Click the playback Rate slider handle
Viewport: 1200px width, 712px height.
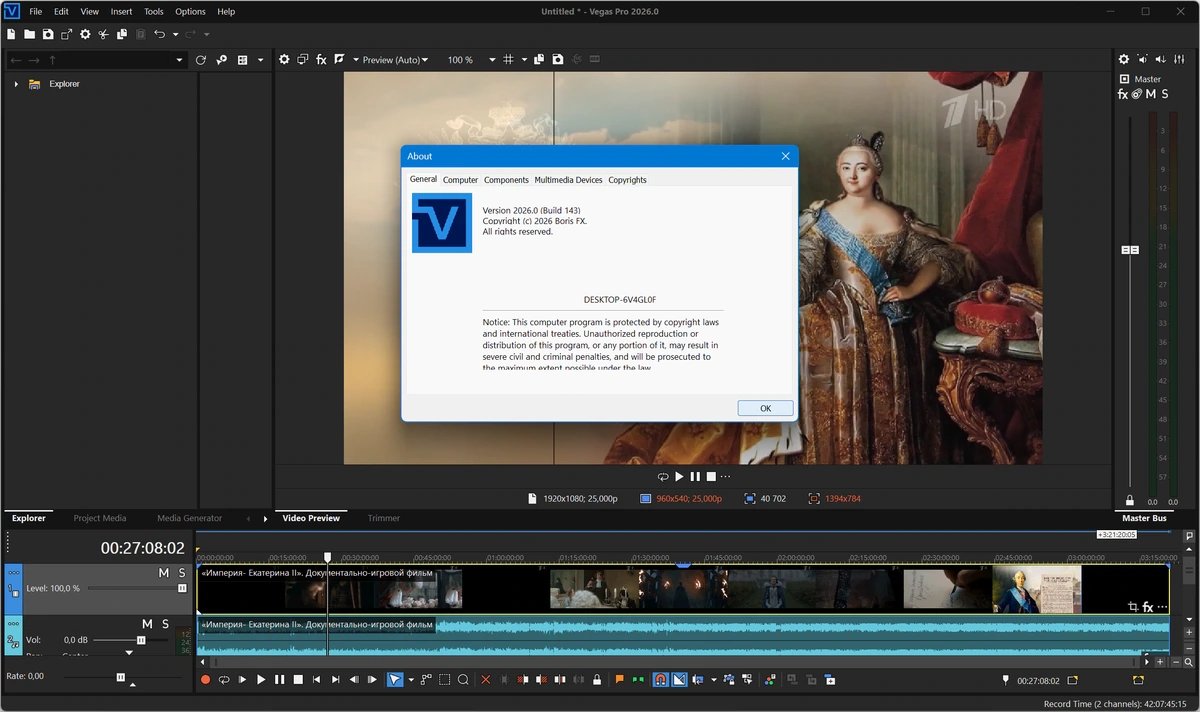click(121, 677)
